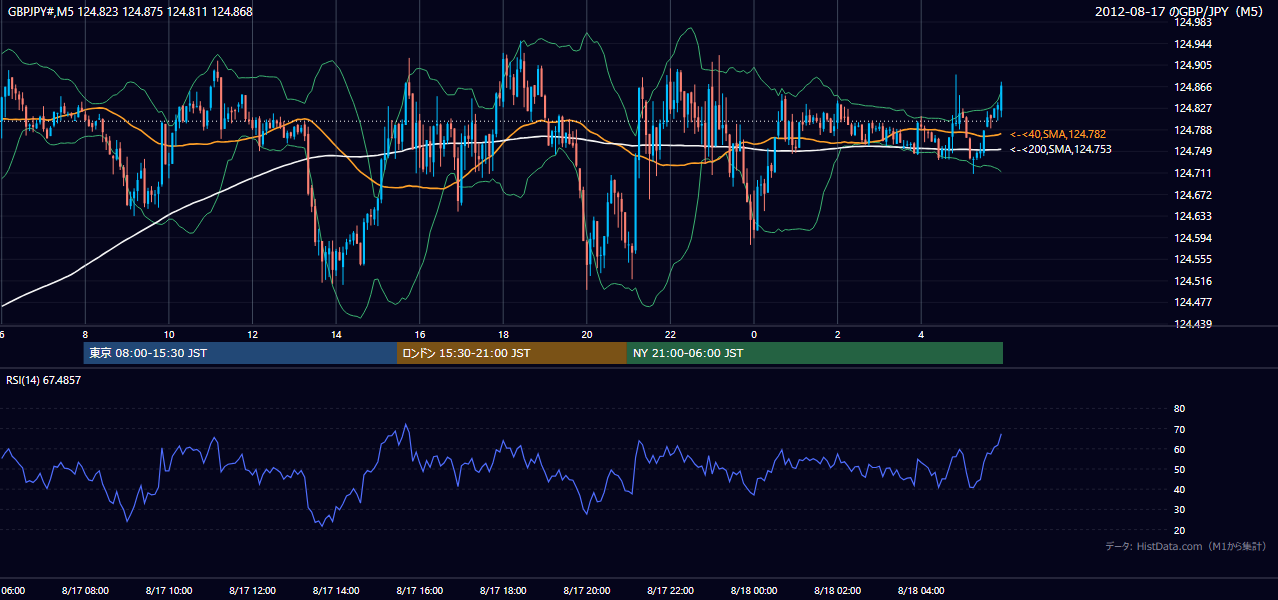
Task: Click hour tick 20 under price chart
Action: coord(587,334)
